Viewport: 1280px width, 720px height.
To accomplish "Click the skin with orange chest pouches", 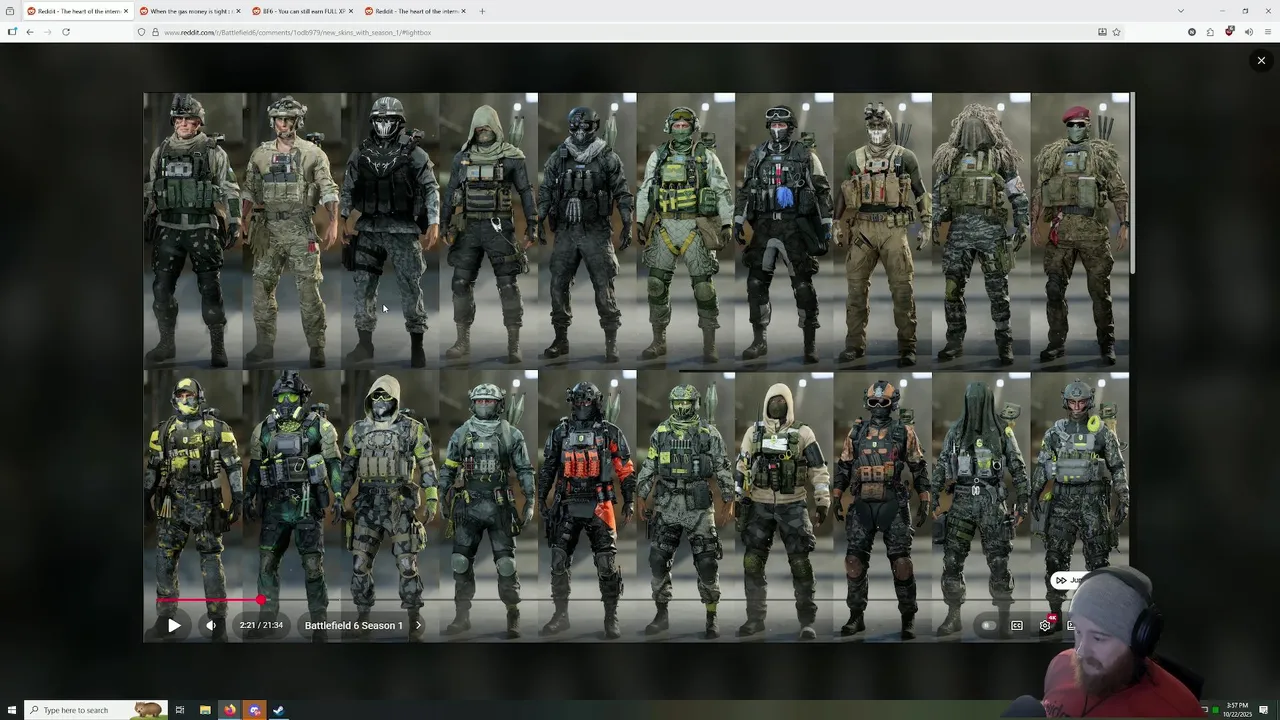I will coord(586,505).
